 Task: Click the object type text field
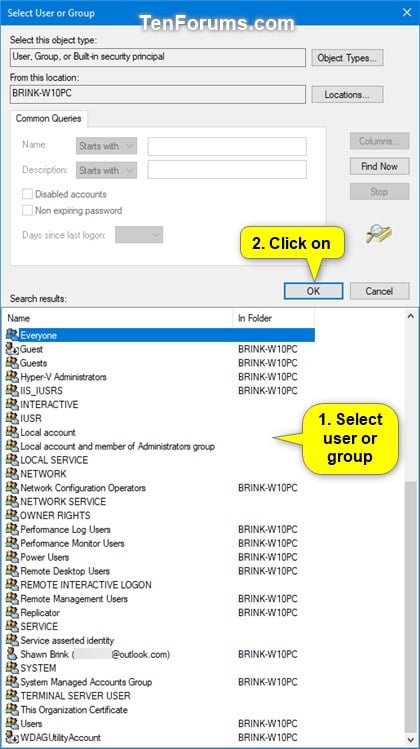point(158,57)
